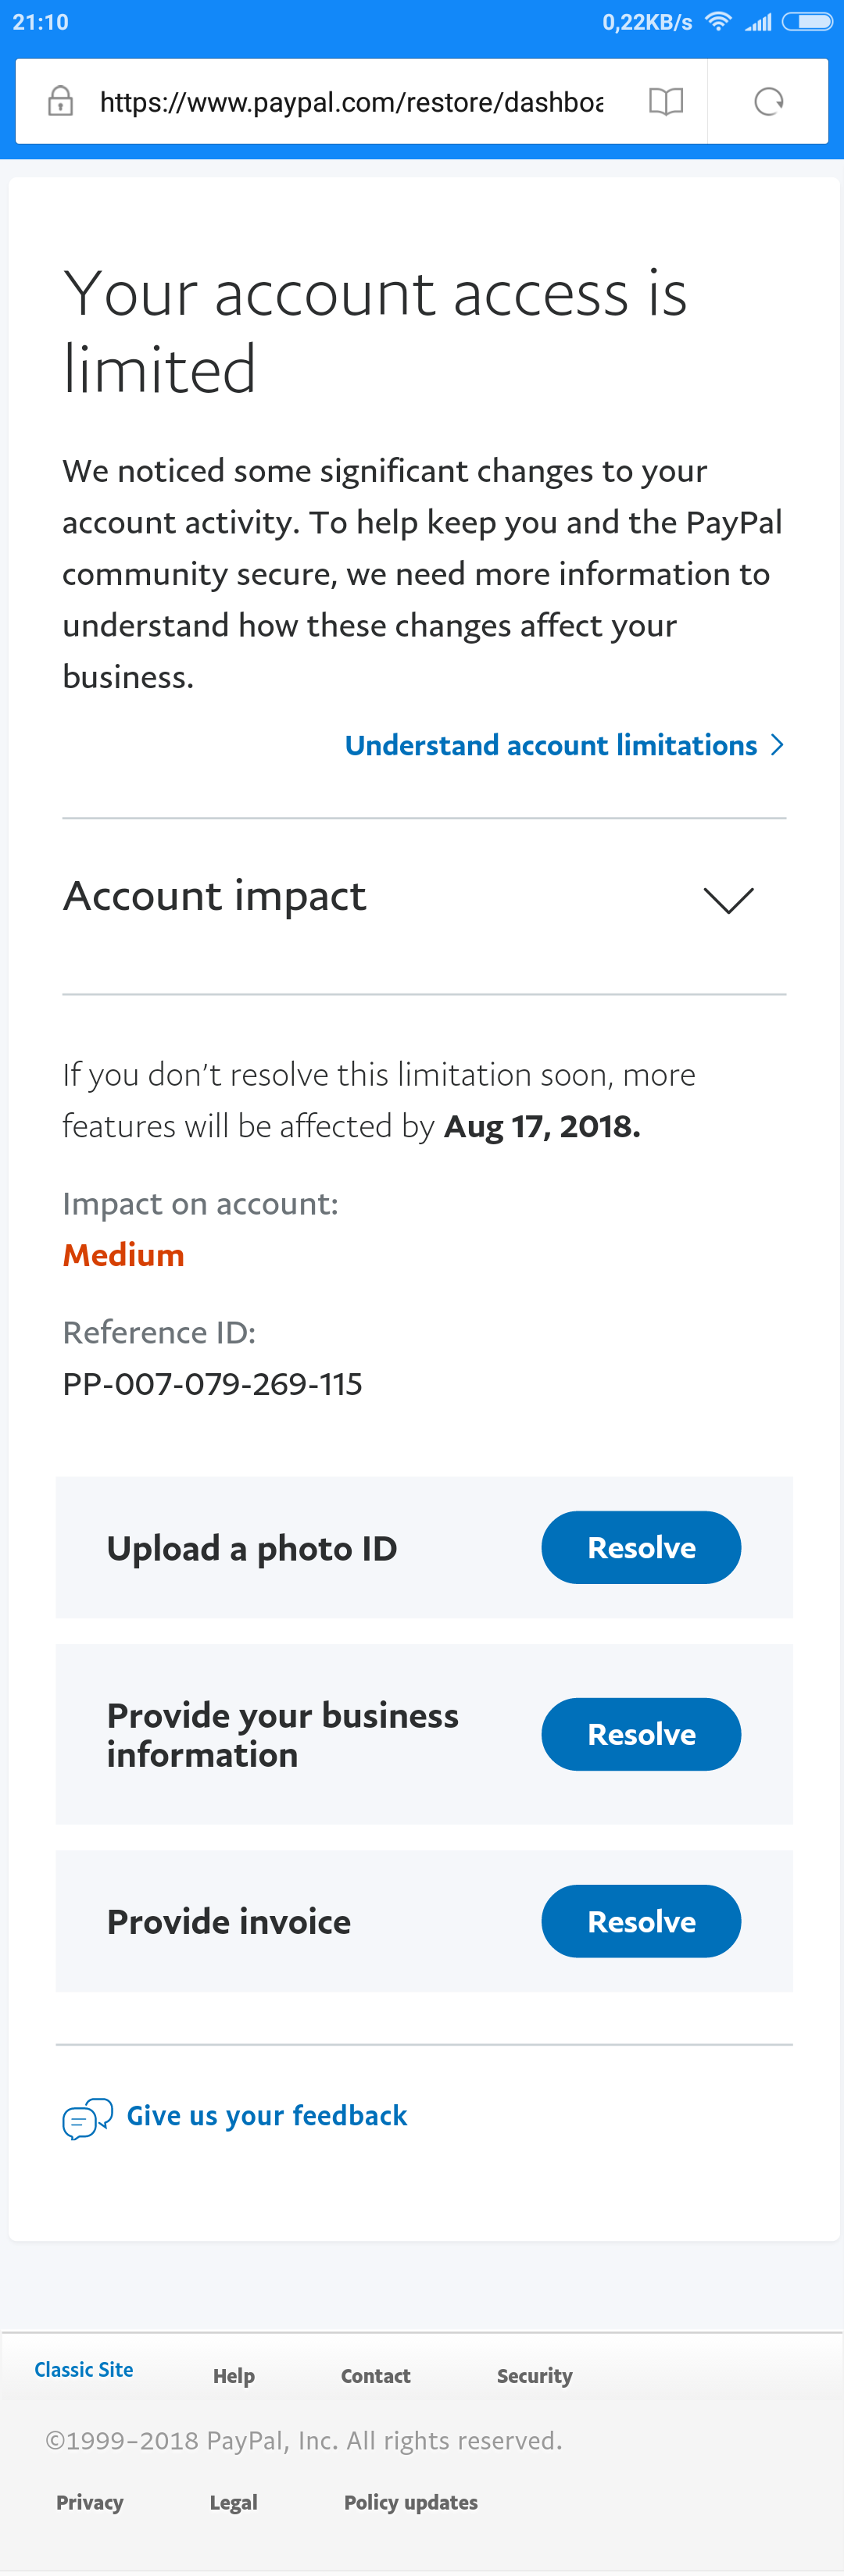Collapse the Account impact chevron
This screenshot has width=844, height=2576.
[x=728, y=900]
